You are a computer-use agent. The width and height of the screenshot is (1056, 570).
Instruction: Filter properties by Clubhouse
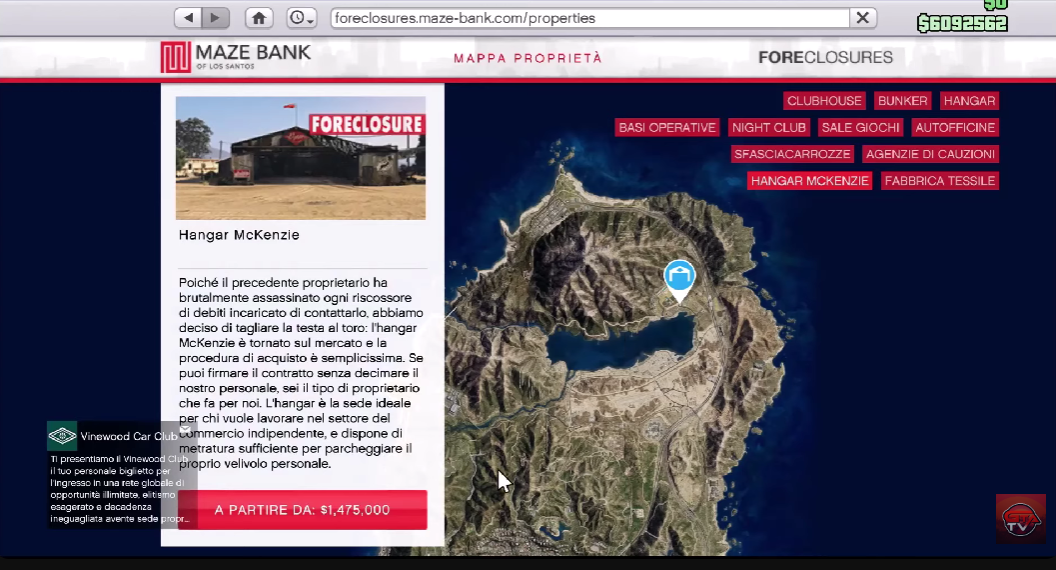pos(824,101)
